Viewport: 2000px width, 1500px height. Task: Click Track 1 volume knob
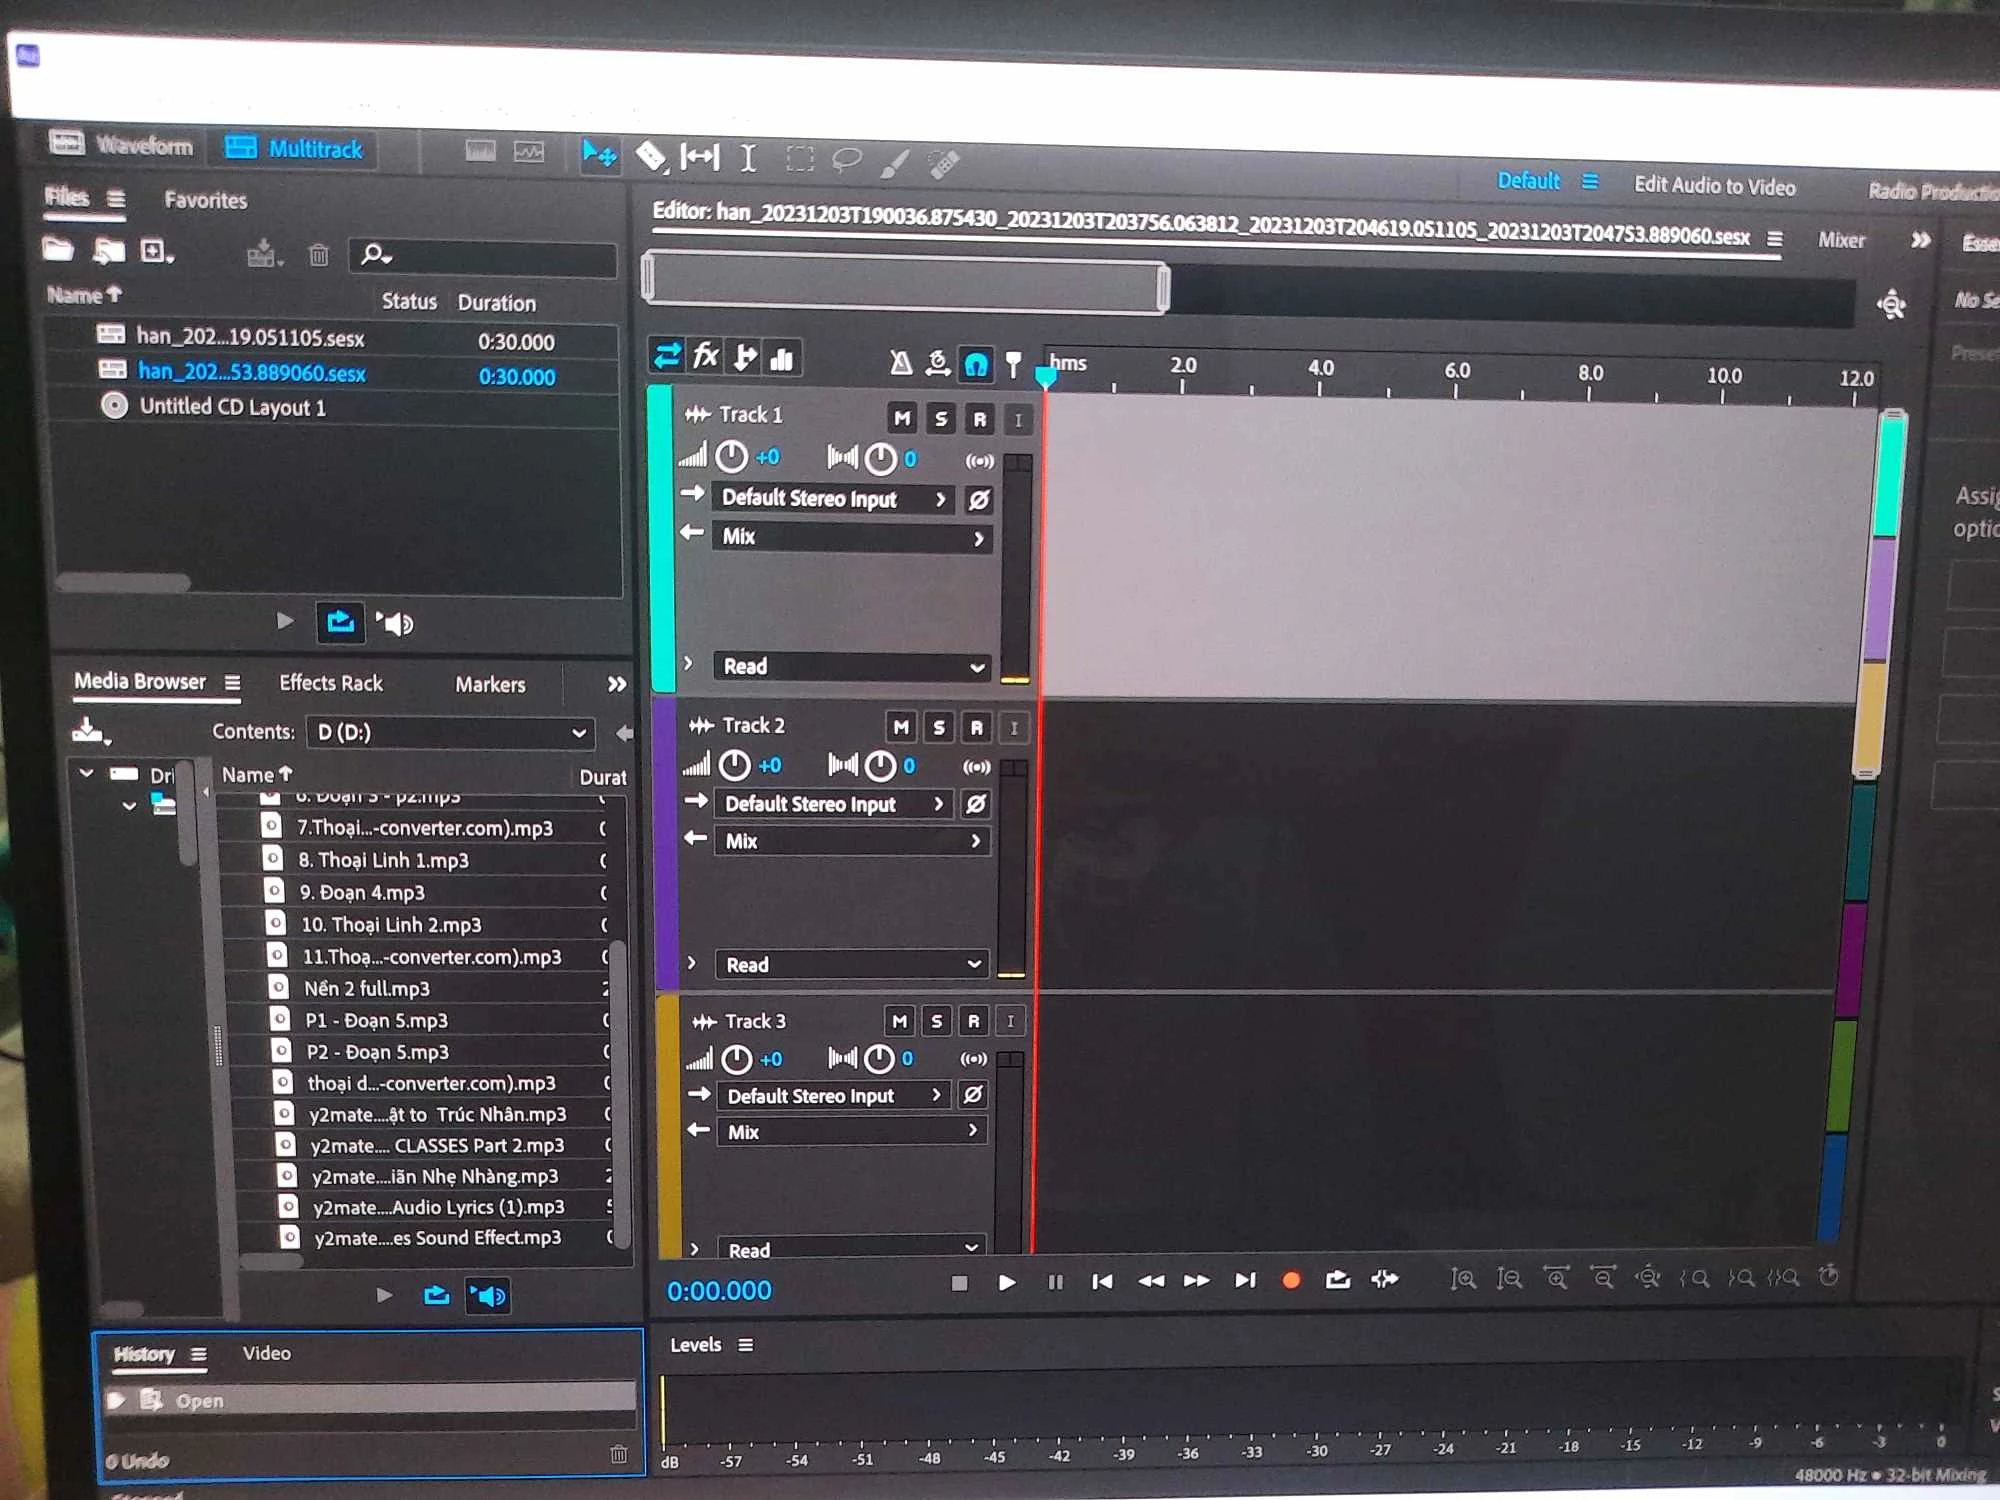732,457
